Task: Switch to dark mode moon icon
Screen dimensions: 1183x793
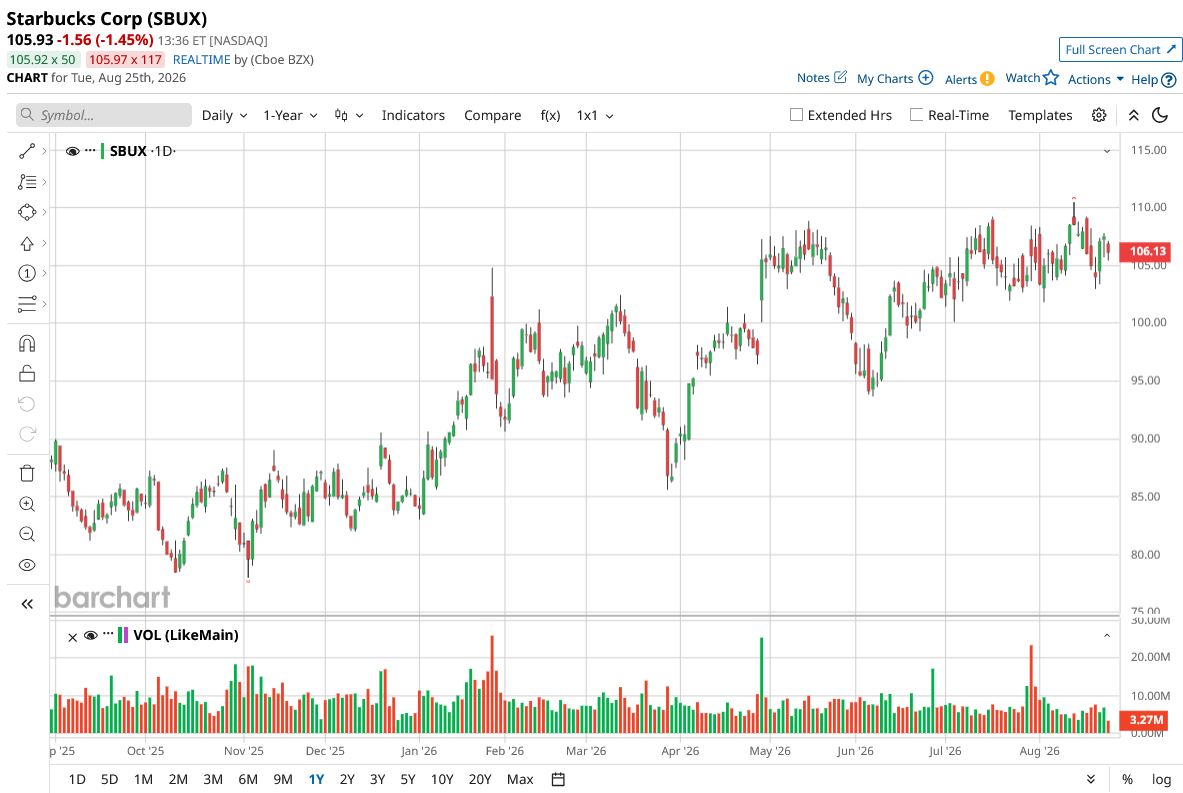Action: [x=1160, y=115]
